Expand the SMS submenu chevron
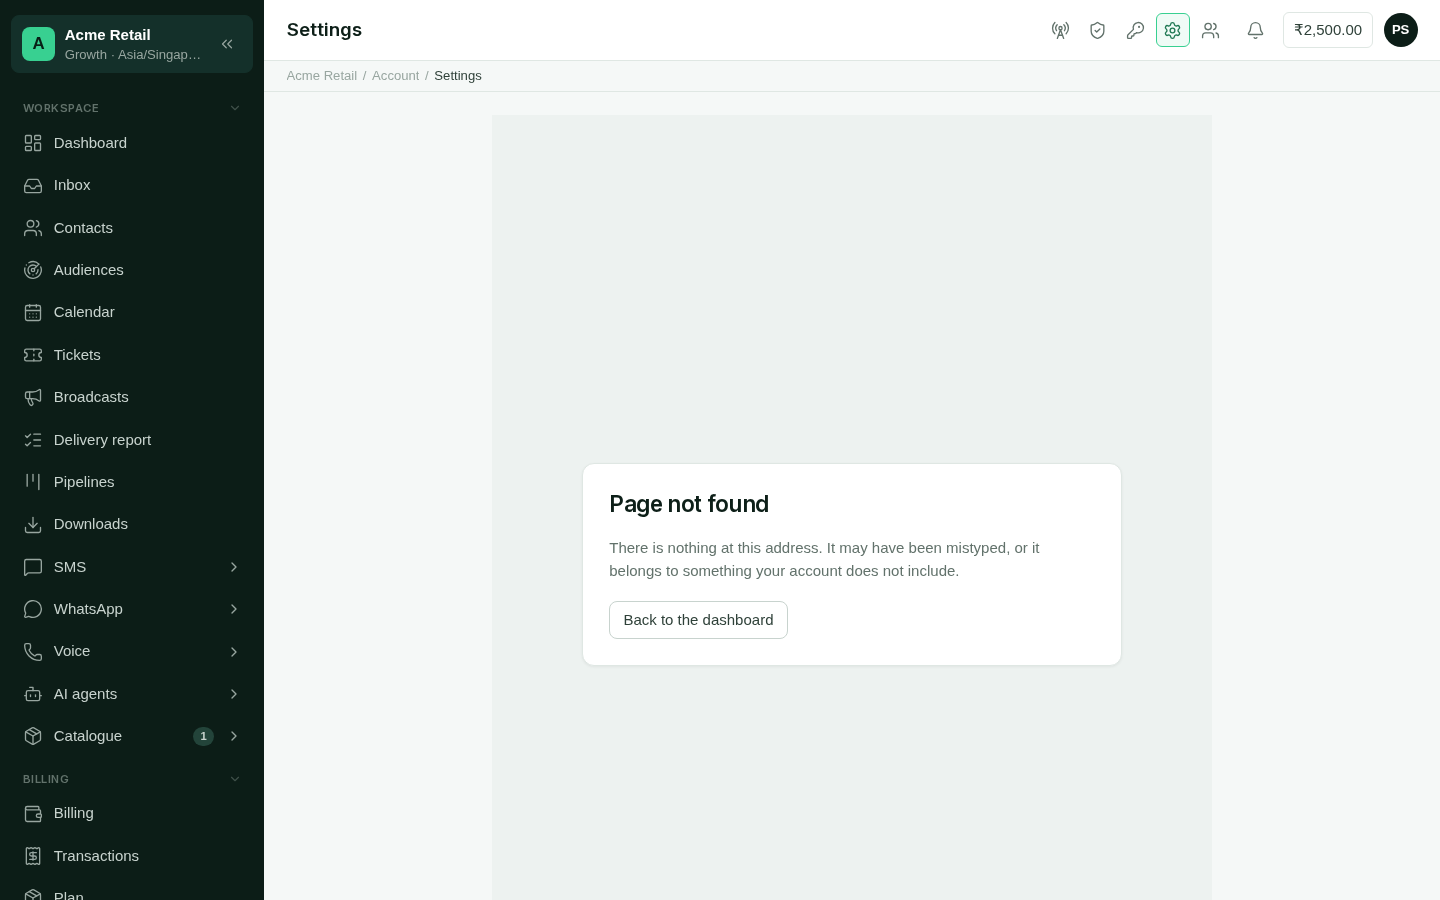The image size is (1440, 900). pyautogui.click(x=234, y=567)
